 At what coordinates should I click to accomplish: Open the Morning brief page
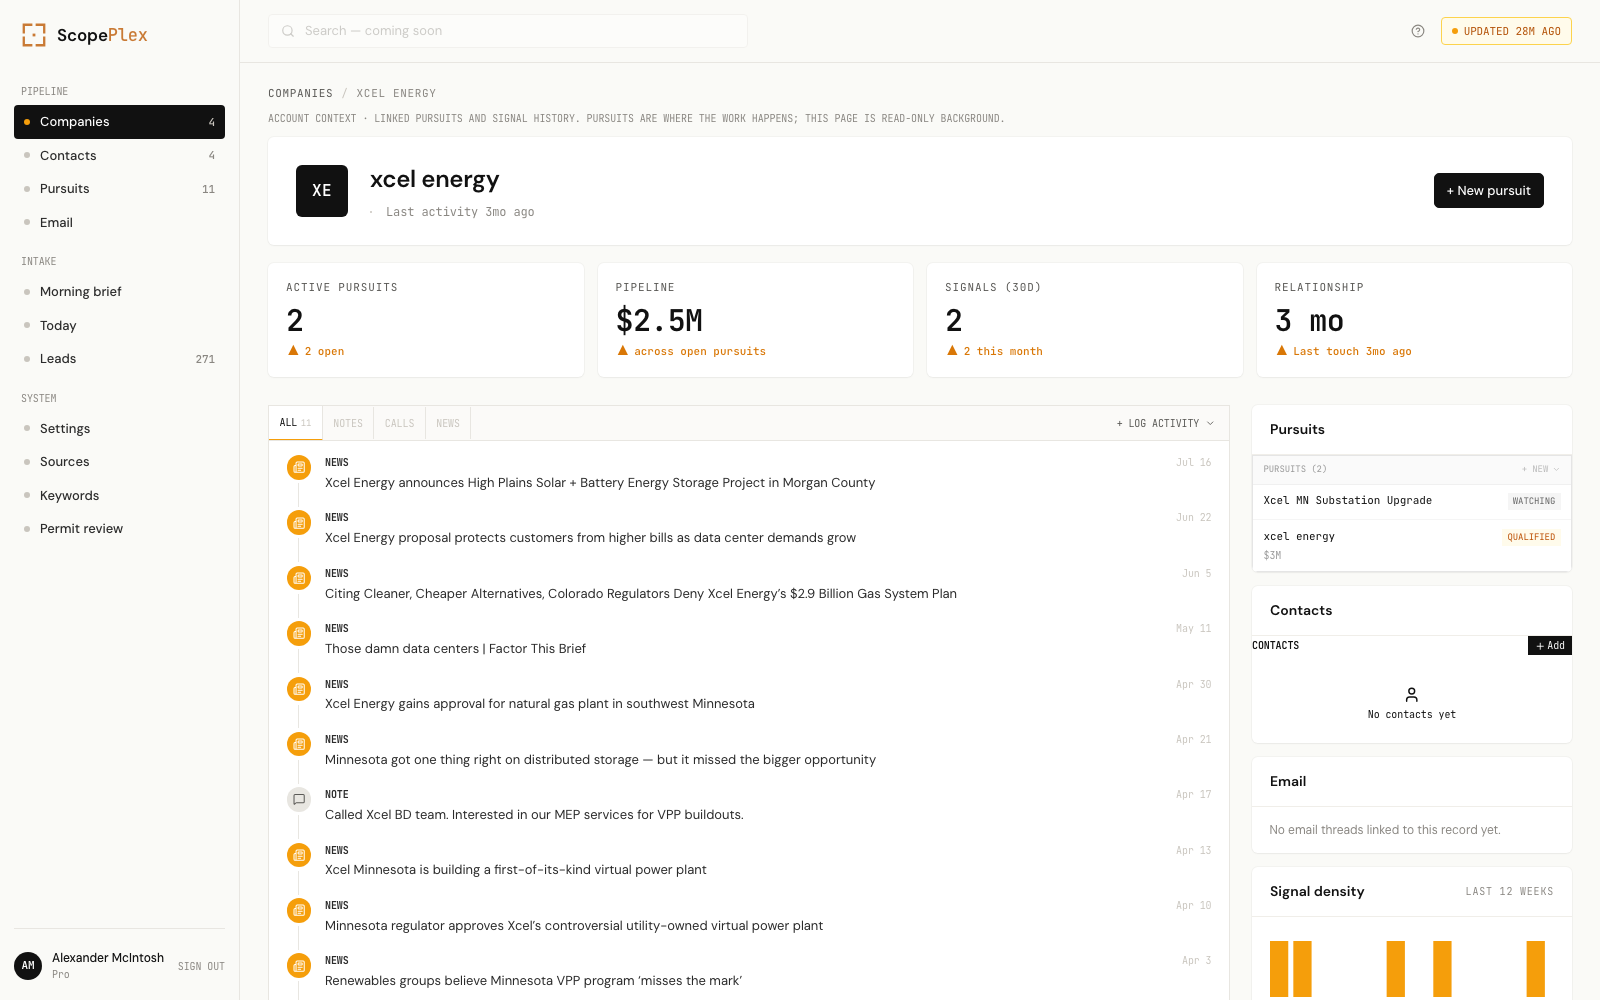pyautogui.click(x=119, y=292)
